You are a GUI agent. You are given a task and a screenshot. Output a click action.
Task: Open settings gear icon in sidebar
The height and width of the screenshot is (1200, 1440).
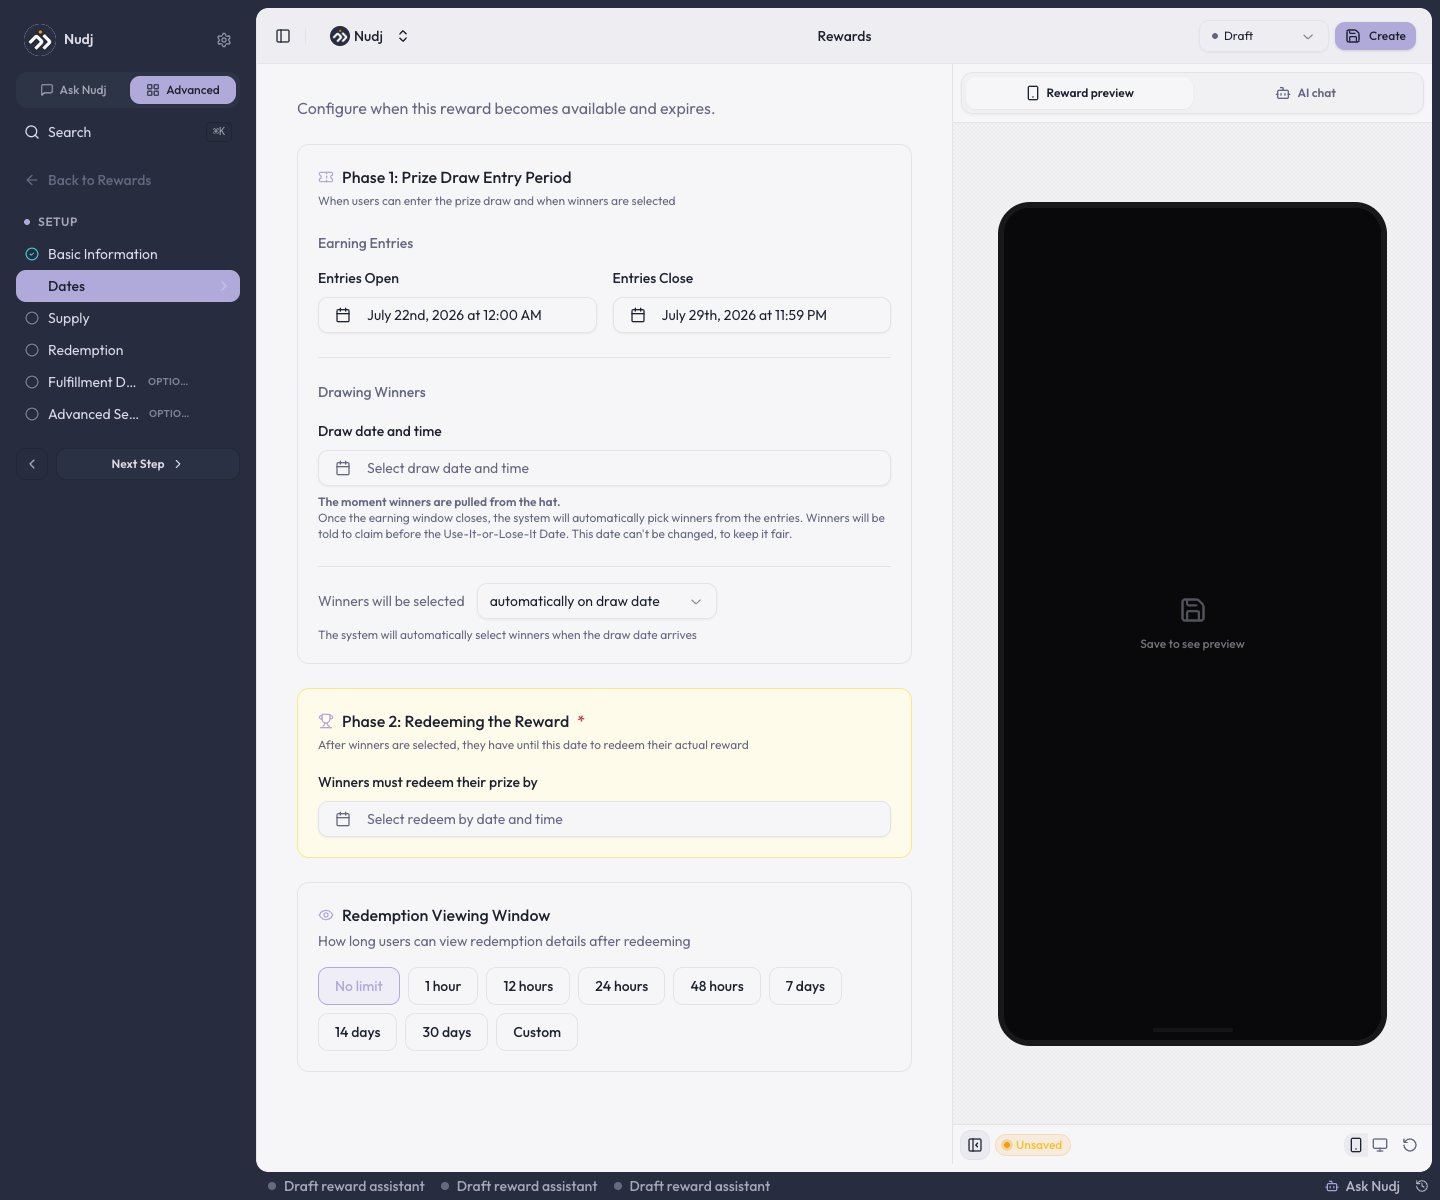point(224,40)
